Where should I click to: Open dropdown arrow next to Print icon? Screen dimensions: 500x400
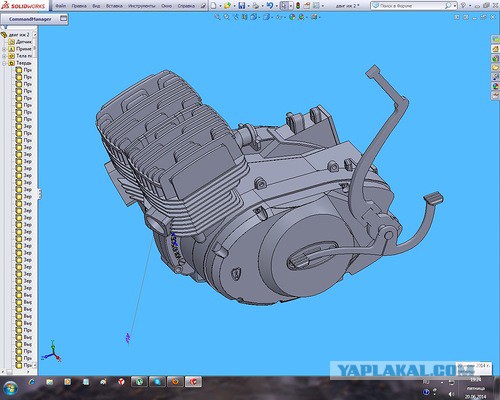(x=262, y=6)
